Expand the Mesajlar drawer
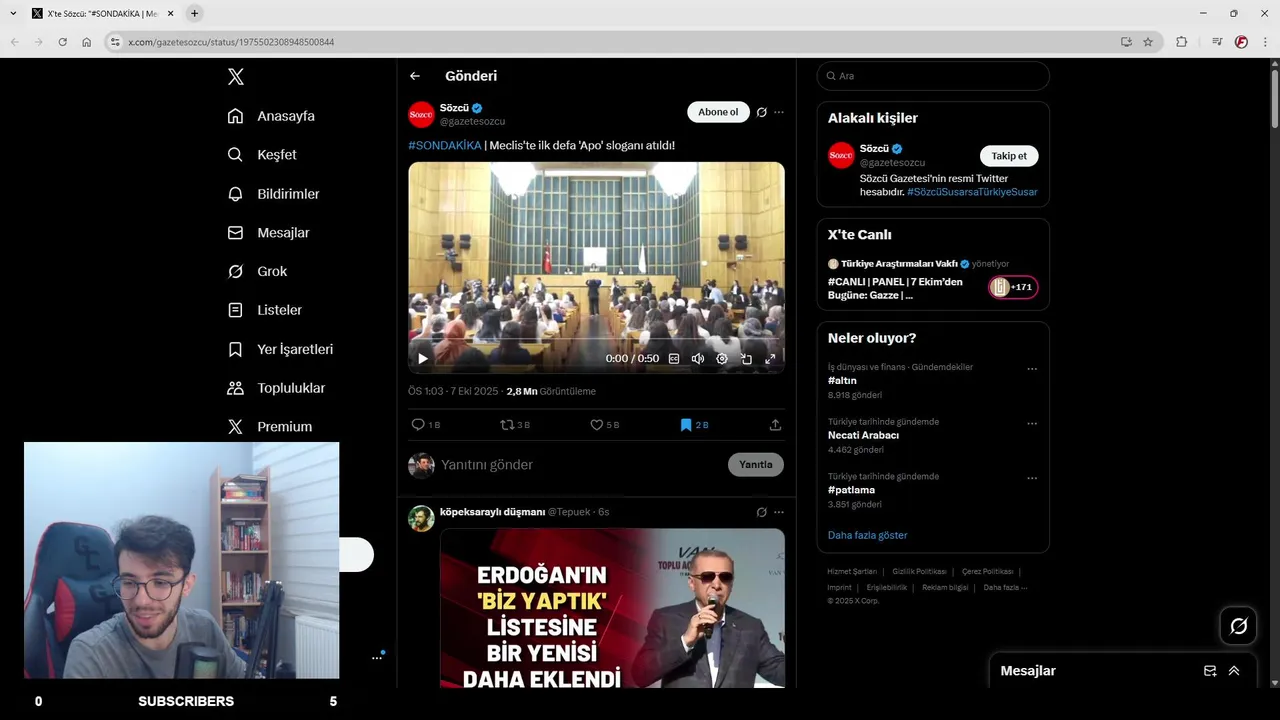Screen dimensions: 1280x720 1234,671
